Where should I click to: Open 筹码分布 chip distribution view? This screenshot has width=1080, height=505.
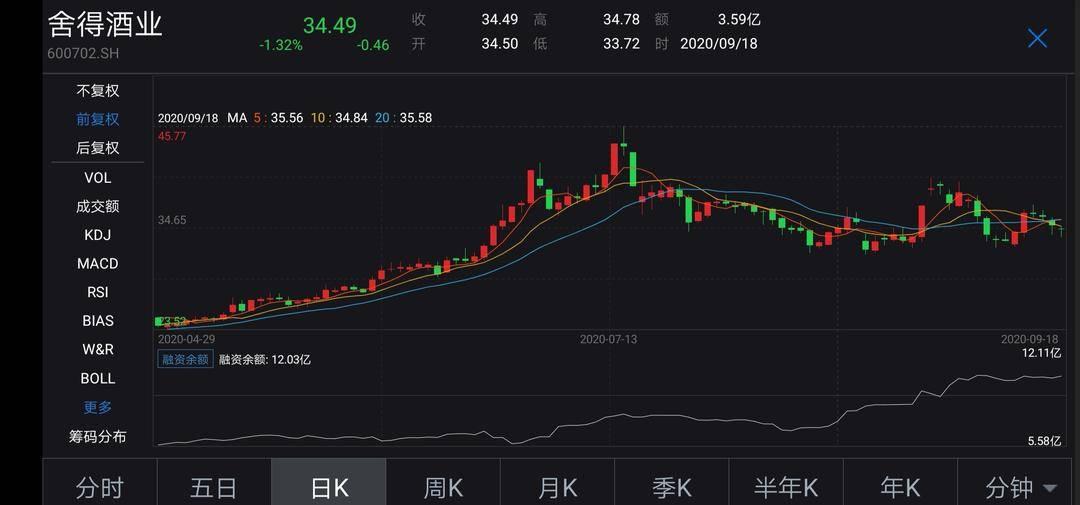[x=98, y=437]
